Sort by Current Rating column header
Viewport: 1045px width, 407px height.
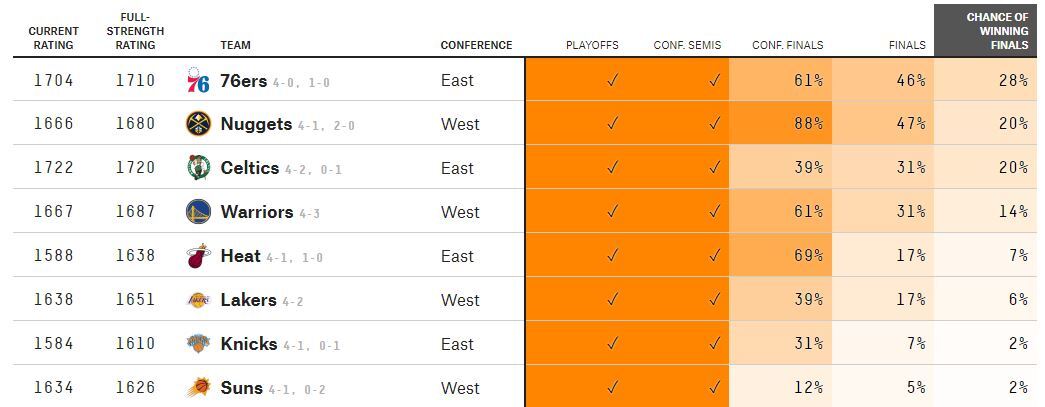[x=53, y=38]
